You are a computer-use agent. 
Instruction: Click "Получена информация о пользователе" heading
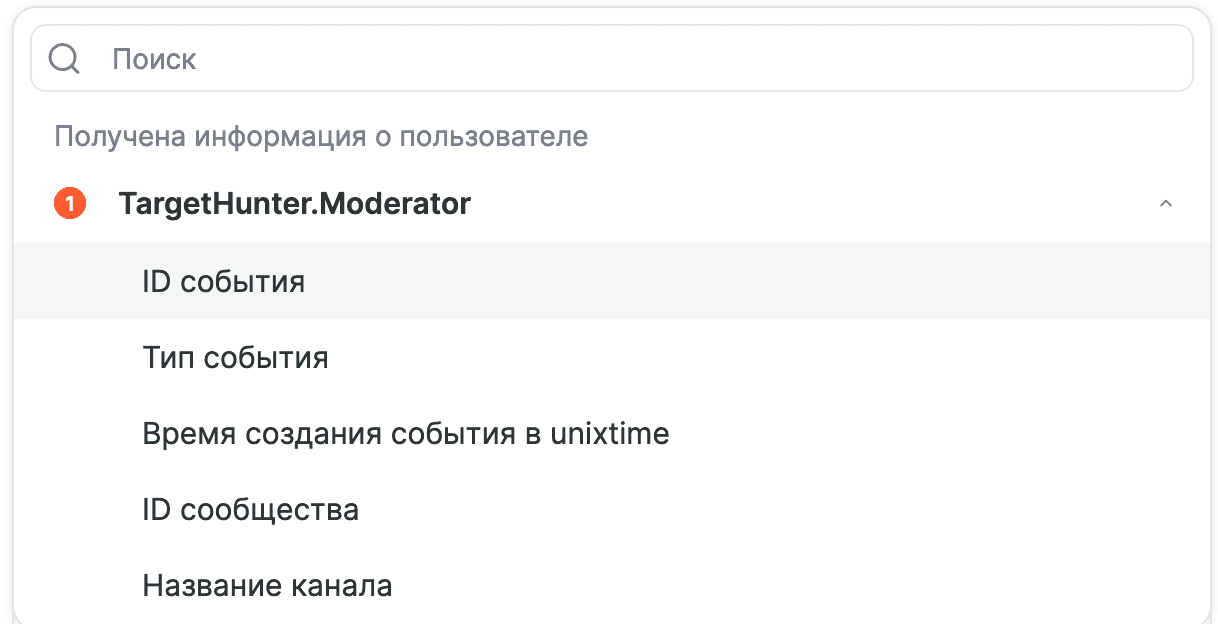pyautogui.click(x=322, y=136)
